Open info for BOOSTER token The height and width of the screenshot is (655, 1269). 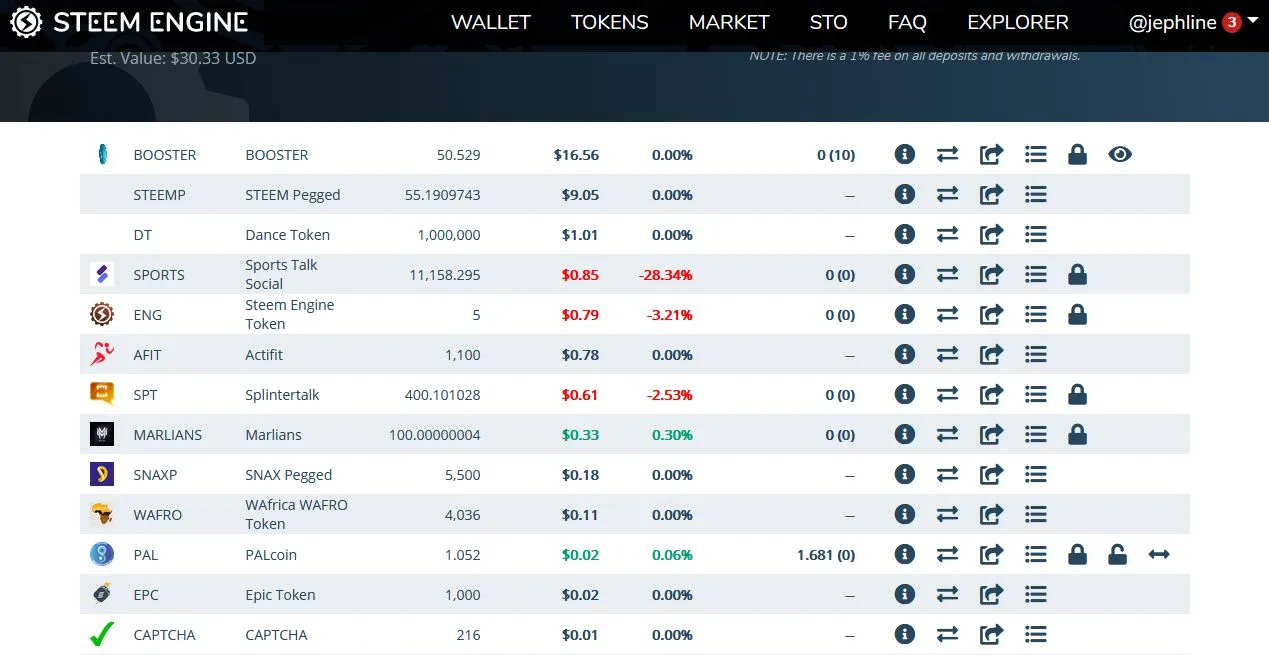coord(905,154)
